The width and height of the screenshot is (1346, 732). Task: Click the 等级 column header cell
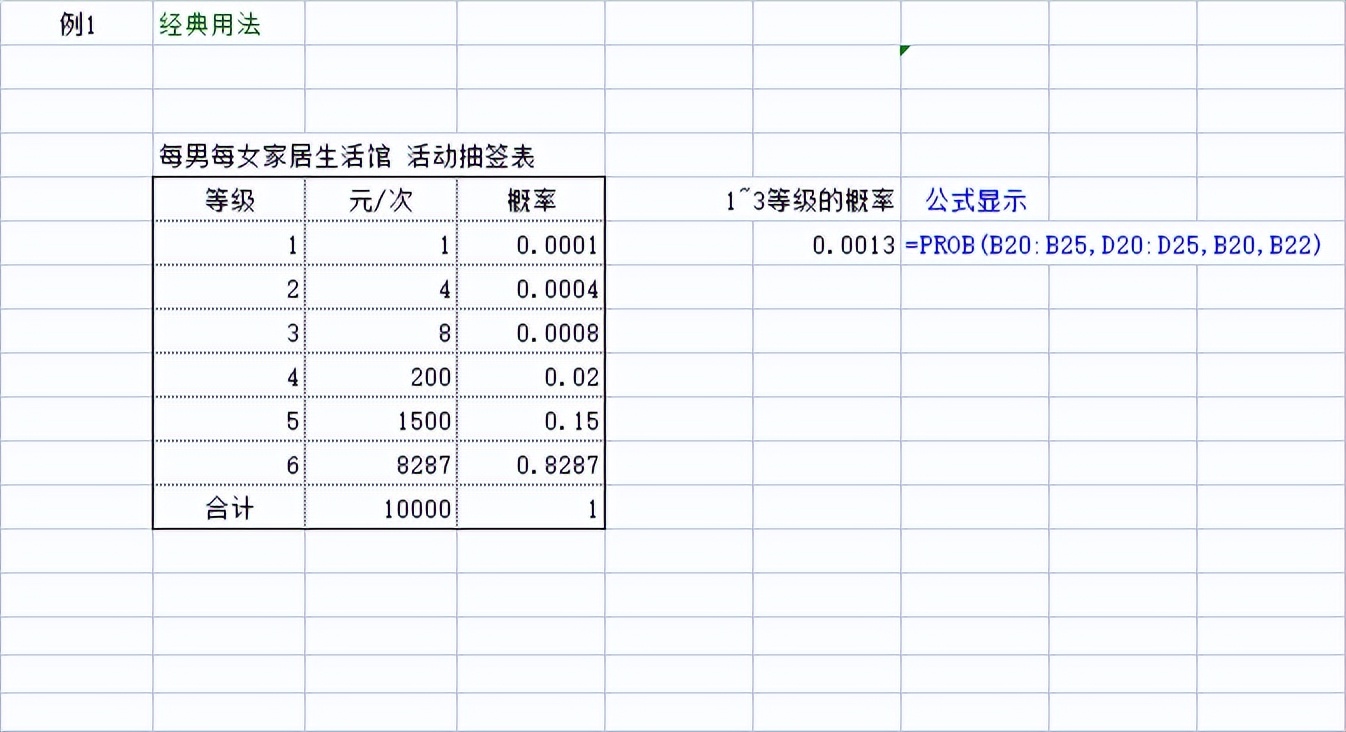click(x=228, y=199)
